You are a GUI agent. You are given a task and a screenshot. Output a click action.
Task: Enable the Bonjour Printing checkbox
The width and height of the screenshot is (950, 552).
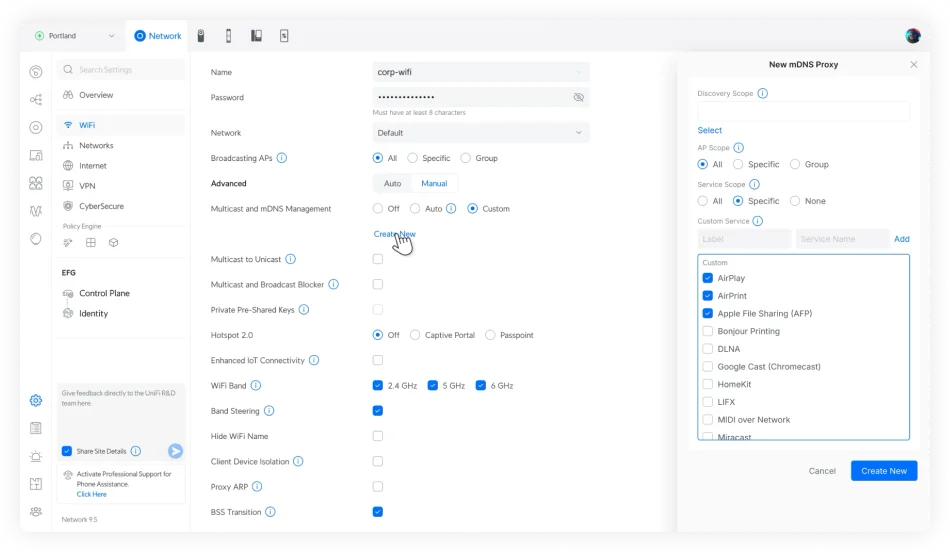pos(708,331)
